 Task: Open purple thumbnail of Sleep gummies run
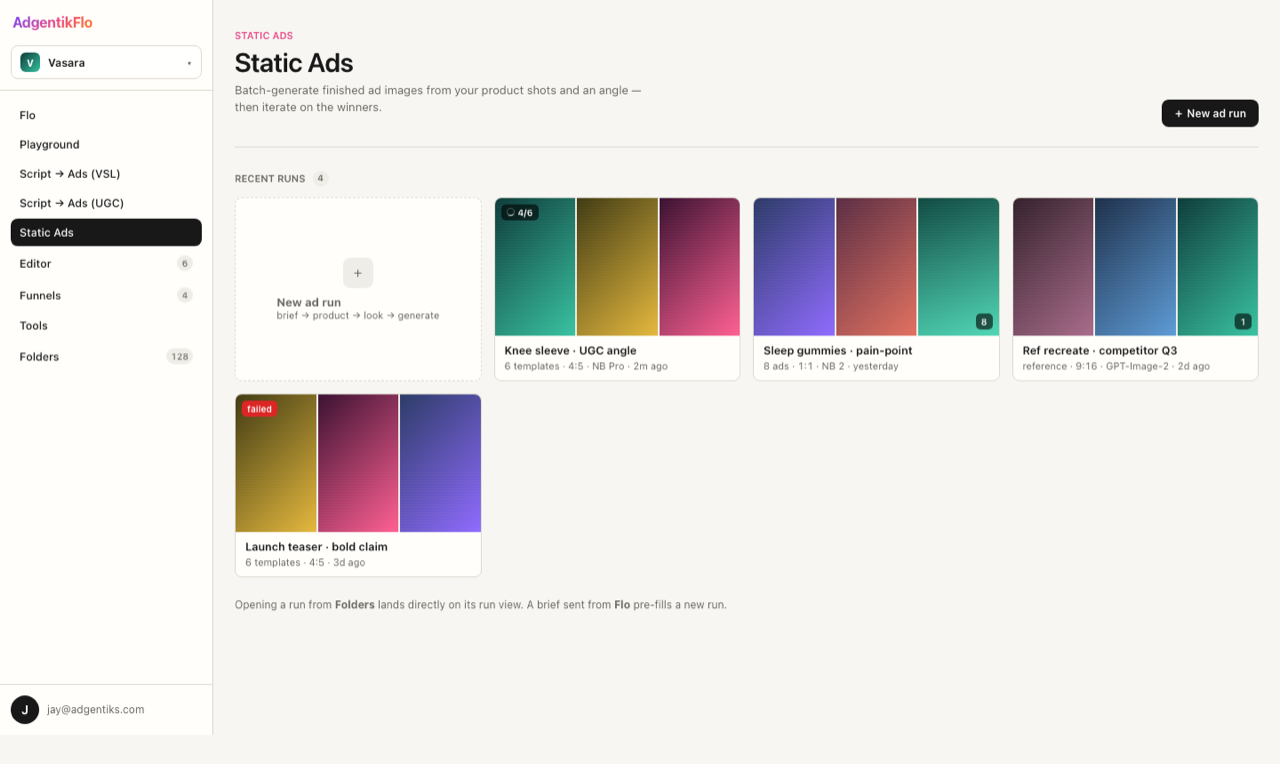(x=794, y=267)
